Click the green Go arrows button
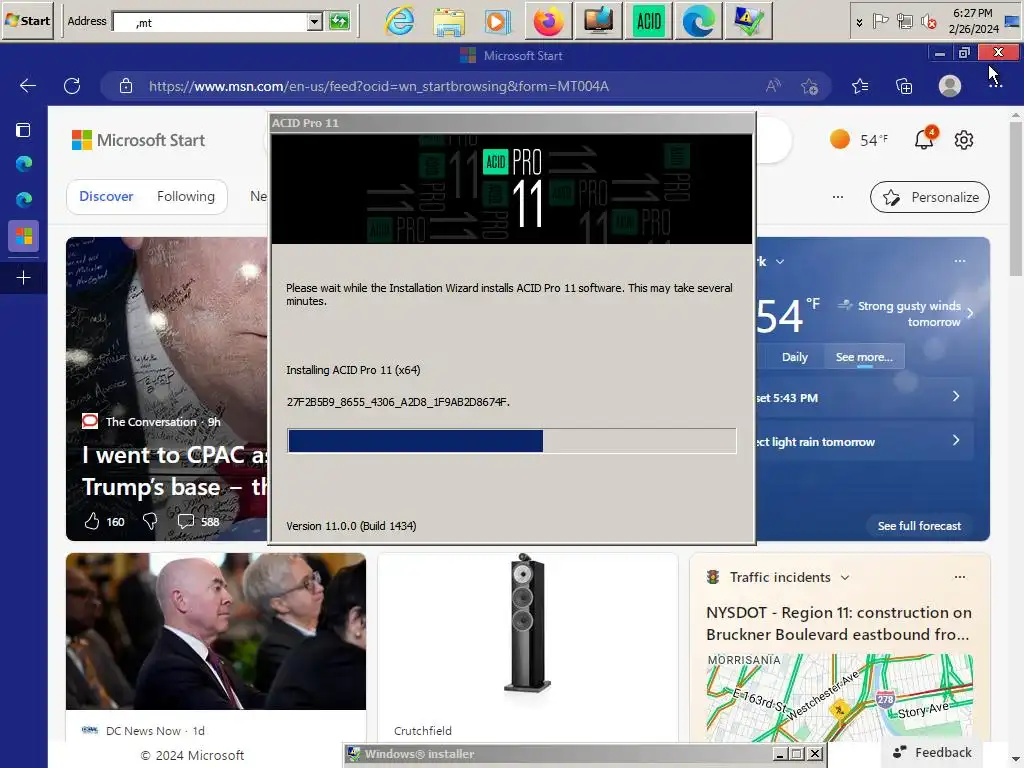 [339, 22]
